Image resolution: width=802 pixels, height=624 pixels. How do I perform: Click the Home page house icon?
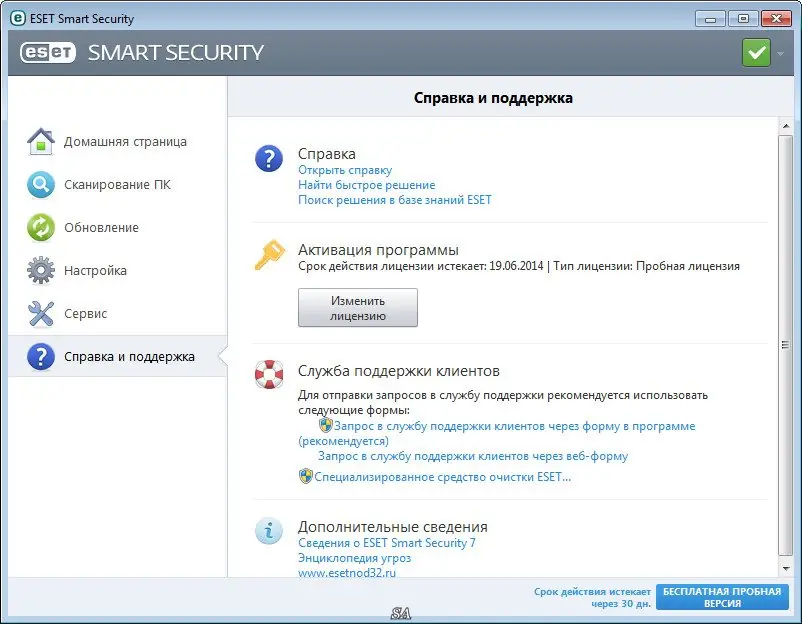(x=40, y=142)
